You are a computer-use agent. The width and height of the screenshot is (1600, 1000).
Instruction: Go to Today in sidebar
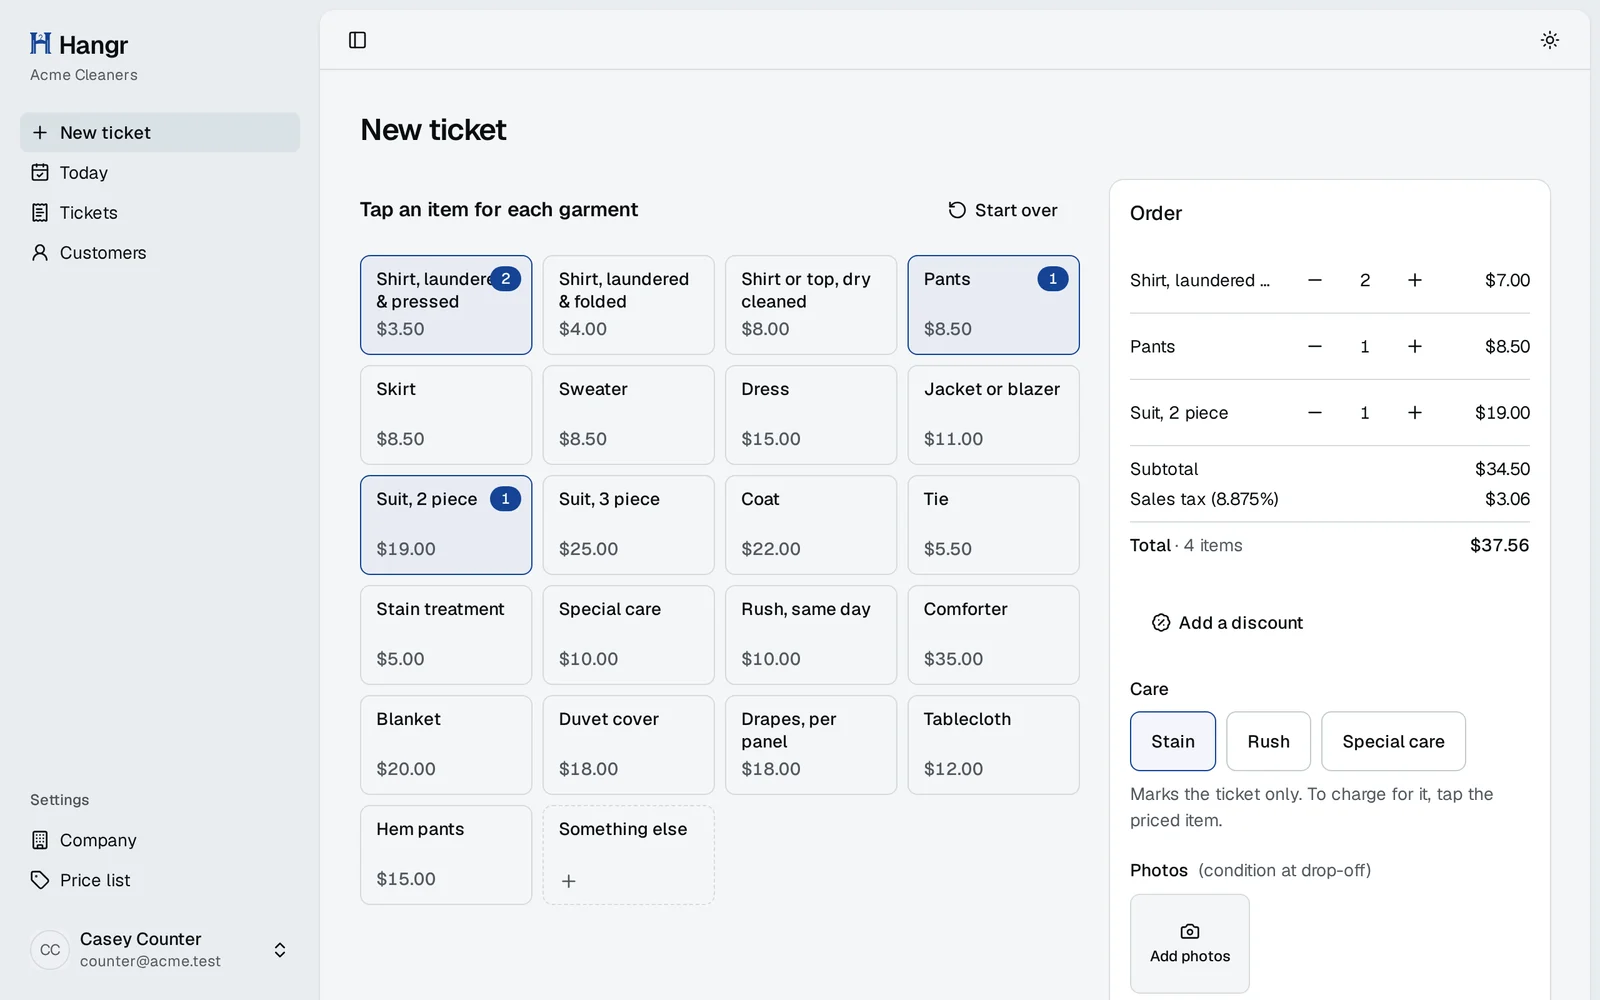coord(160,172)
